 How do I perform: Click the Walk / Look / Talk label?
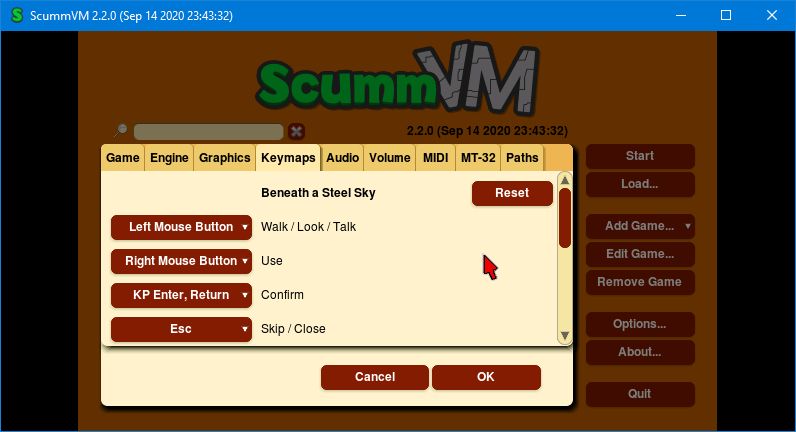tap(308, 227)
